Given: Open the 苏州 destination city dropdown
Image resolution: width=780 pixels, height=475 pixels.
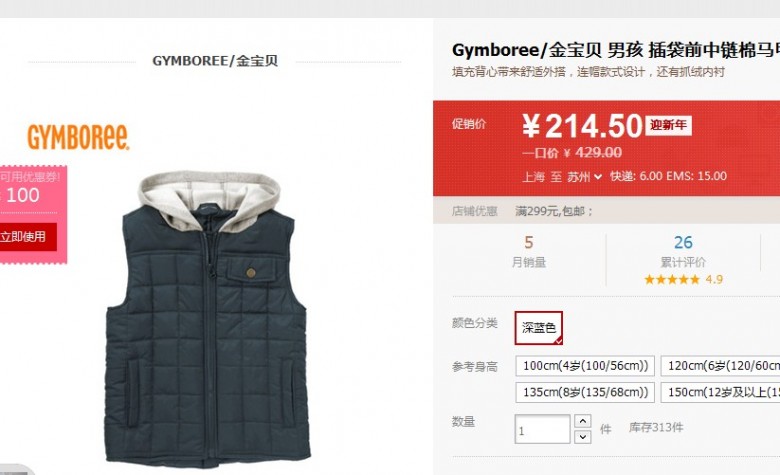Looking at the screenshot, I should click(585, 177).
